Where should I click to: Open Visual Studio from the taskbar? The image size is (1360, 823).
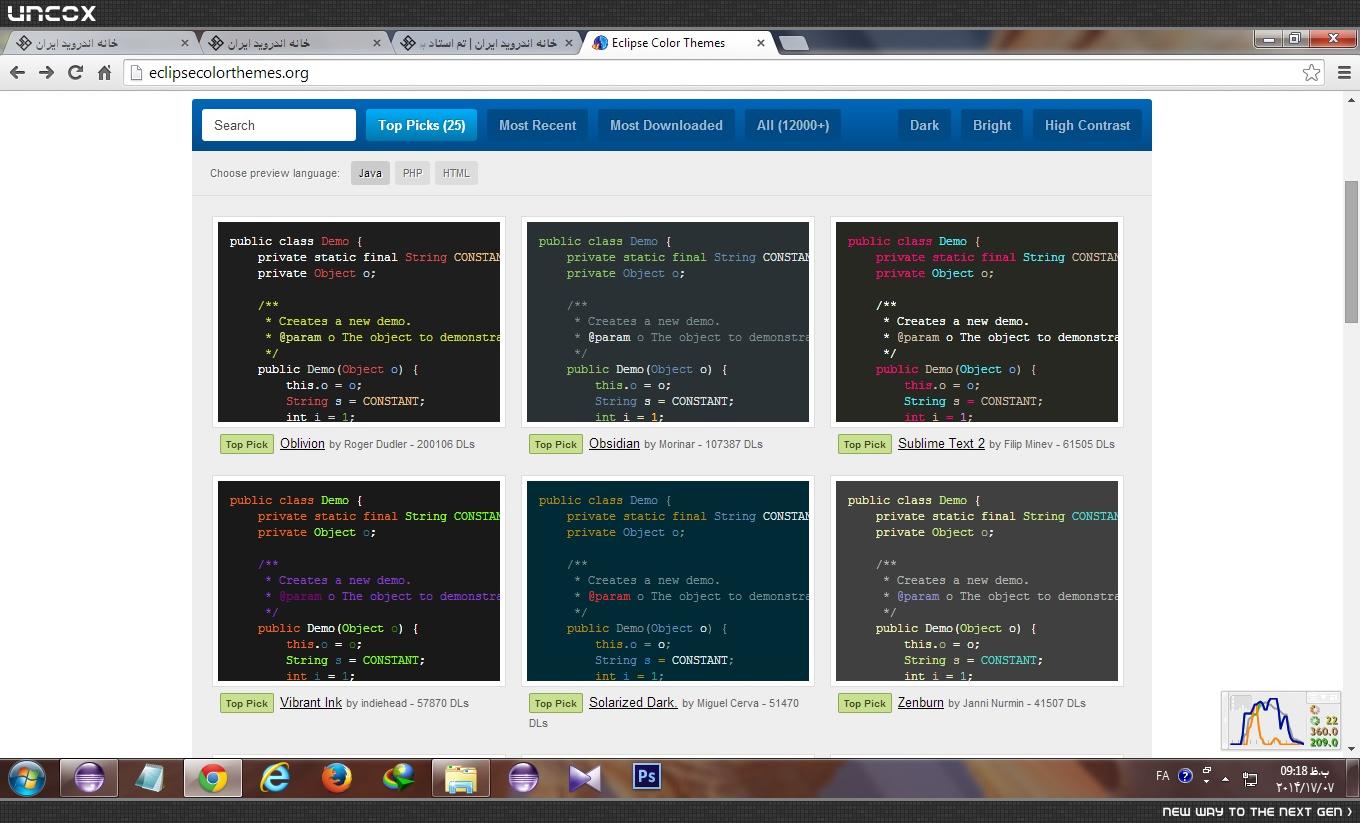pos(584,777)
